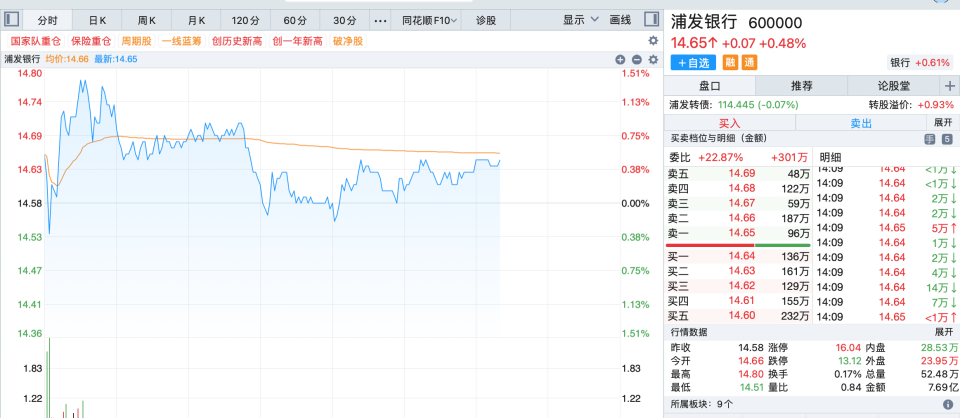Click the 保险重仓 tag
This screenshot has width=960, height=418.
91,41
